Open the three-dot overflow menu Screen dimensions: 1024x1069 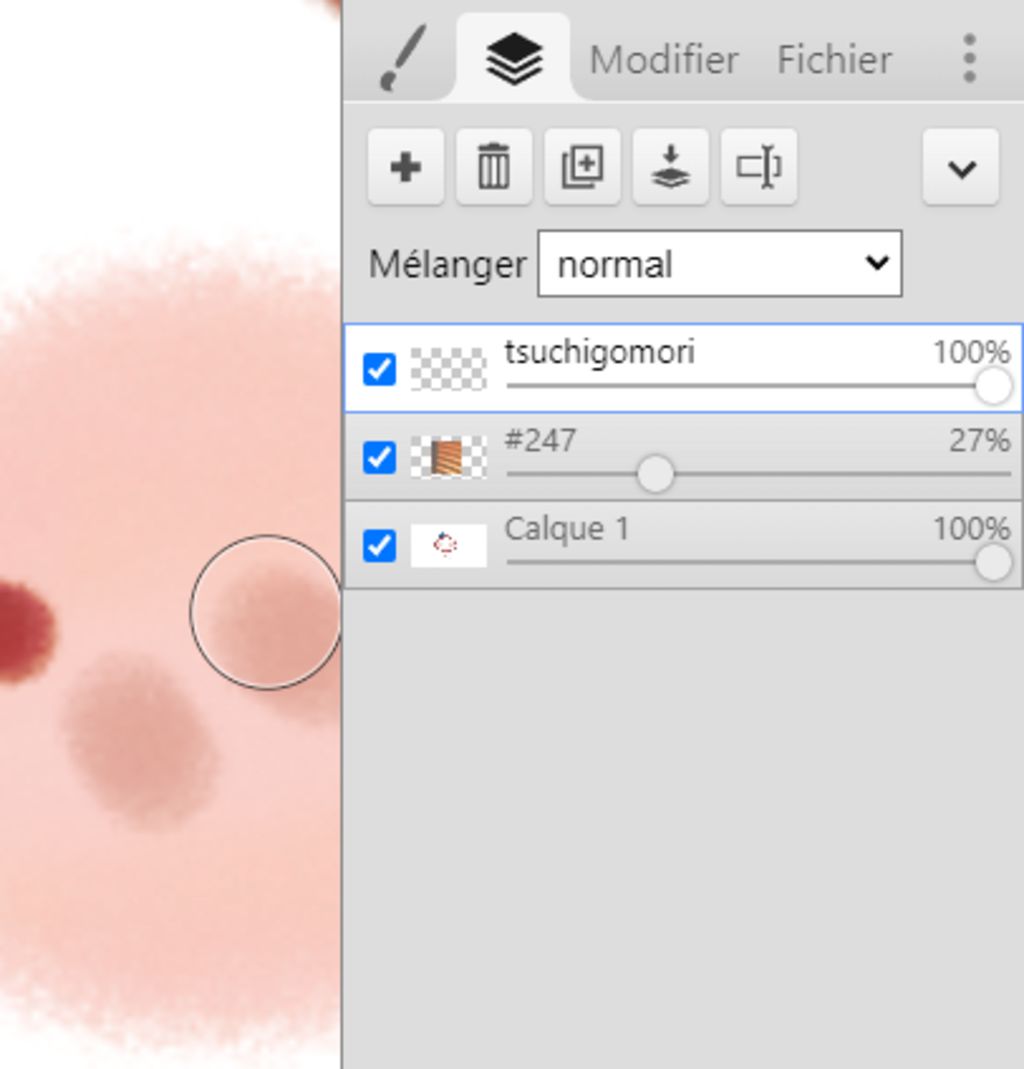click(x=969, y=59)
